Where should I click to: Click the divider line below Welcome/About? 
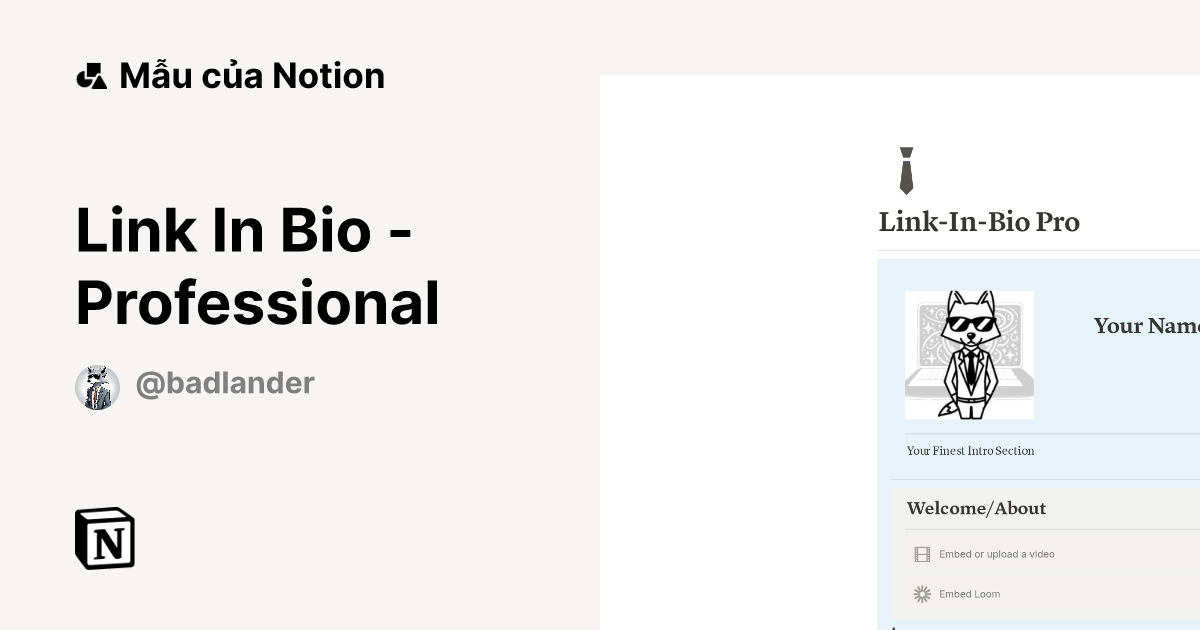(x=1050, y=529)
